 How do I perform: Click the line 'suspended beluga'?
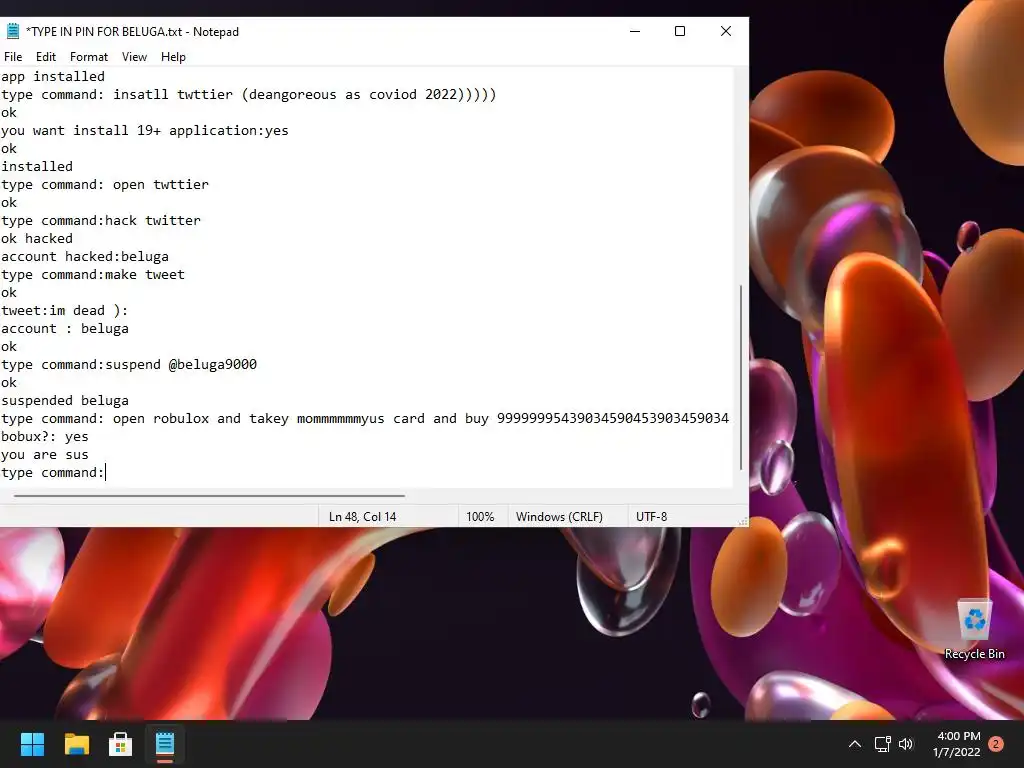pos(65,400)
